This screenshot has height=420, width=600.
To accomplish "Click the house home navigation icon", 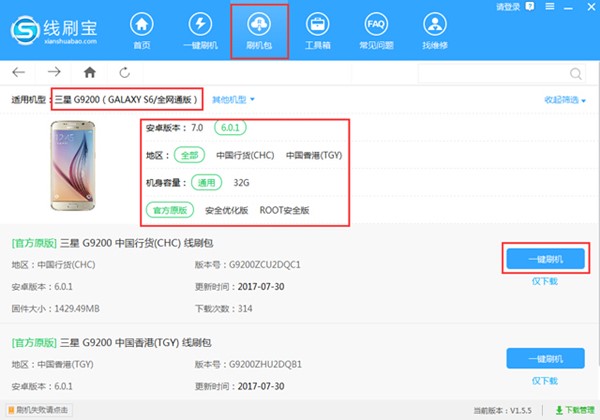I will tap(90, 72).
